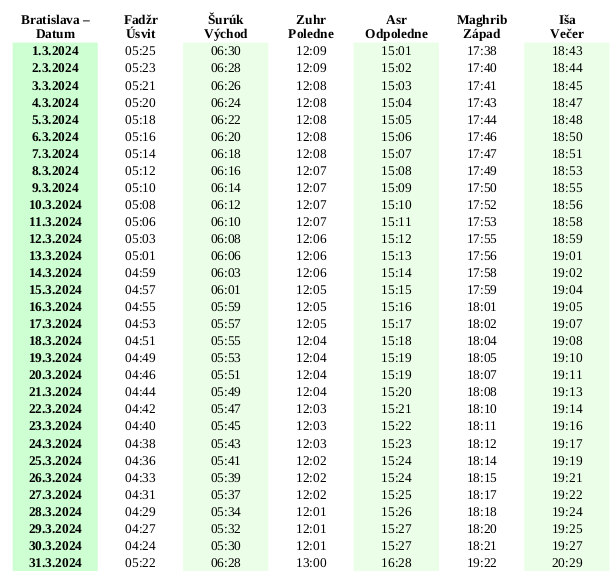This screenshot has width=611, height=585.
Task: Select the date cell 1.3.2024
Action: coord(55,51)
